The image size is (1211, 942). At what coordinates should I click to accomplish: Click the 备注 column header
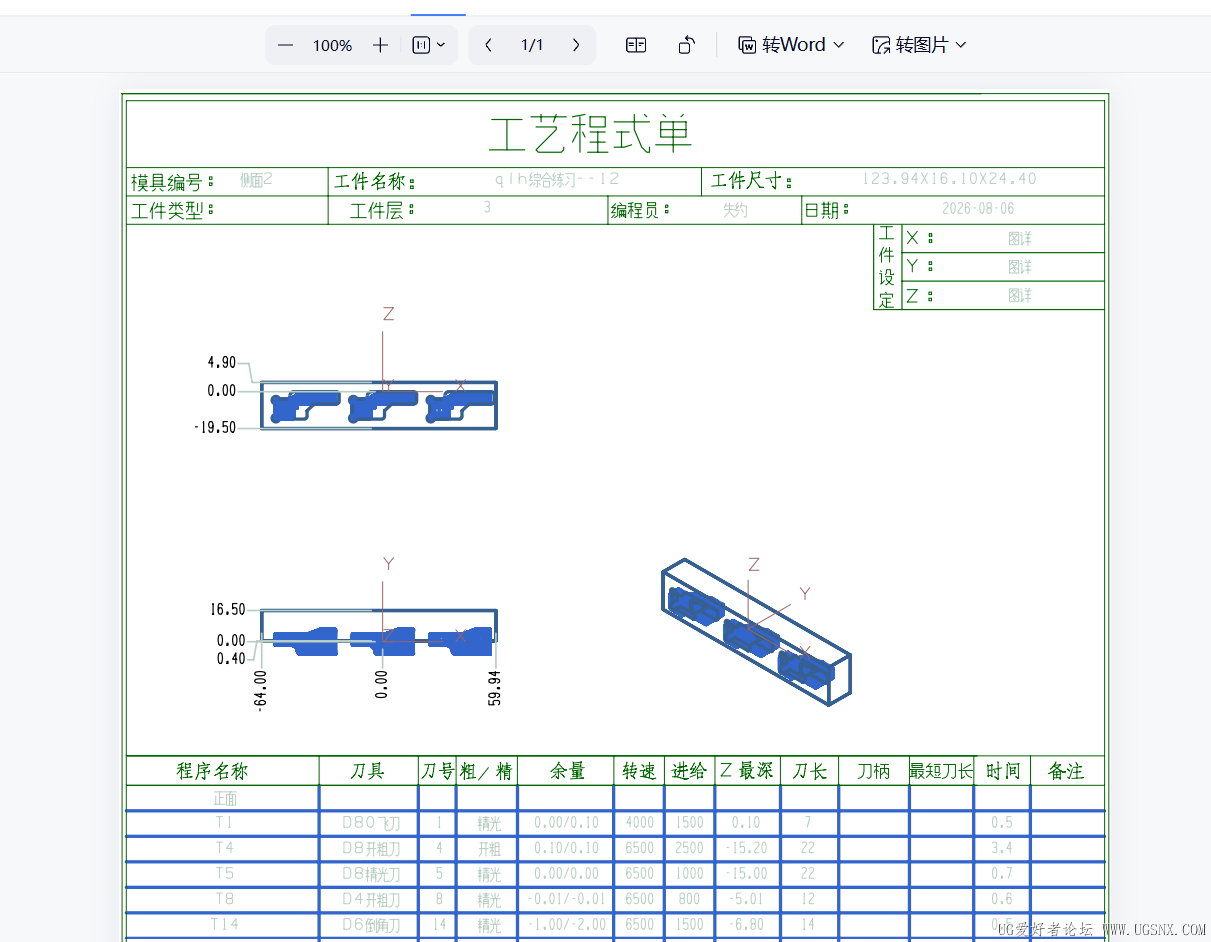pos(1066,771)
